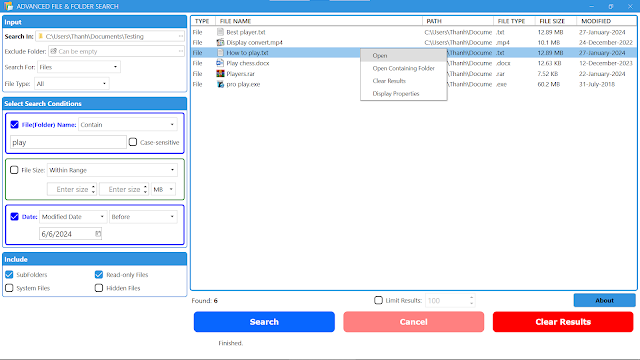Click the video icon of Display convert.mp4

pyautogui.click(x=220, y=42)
